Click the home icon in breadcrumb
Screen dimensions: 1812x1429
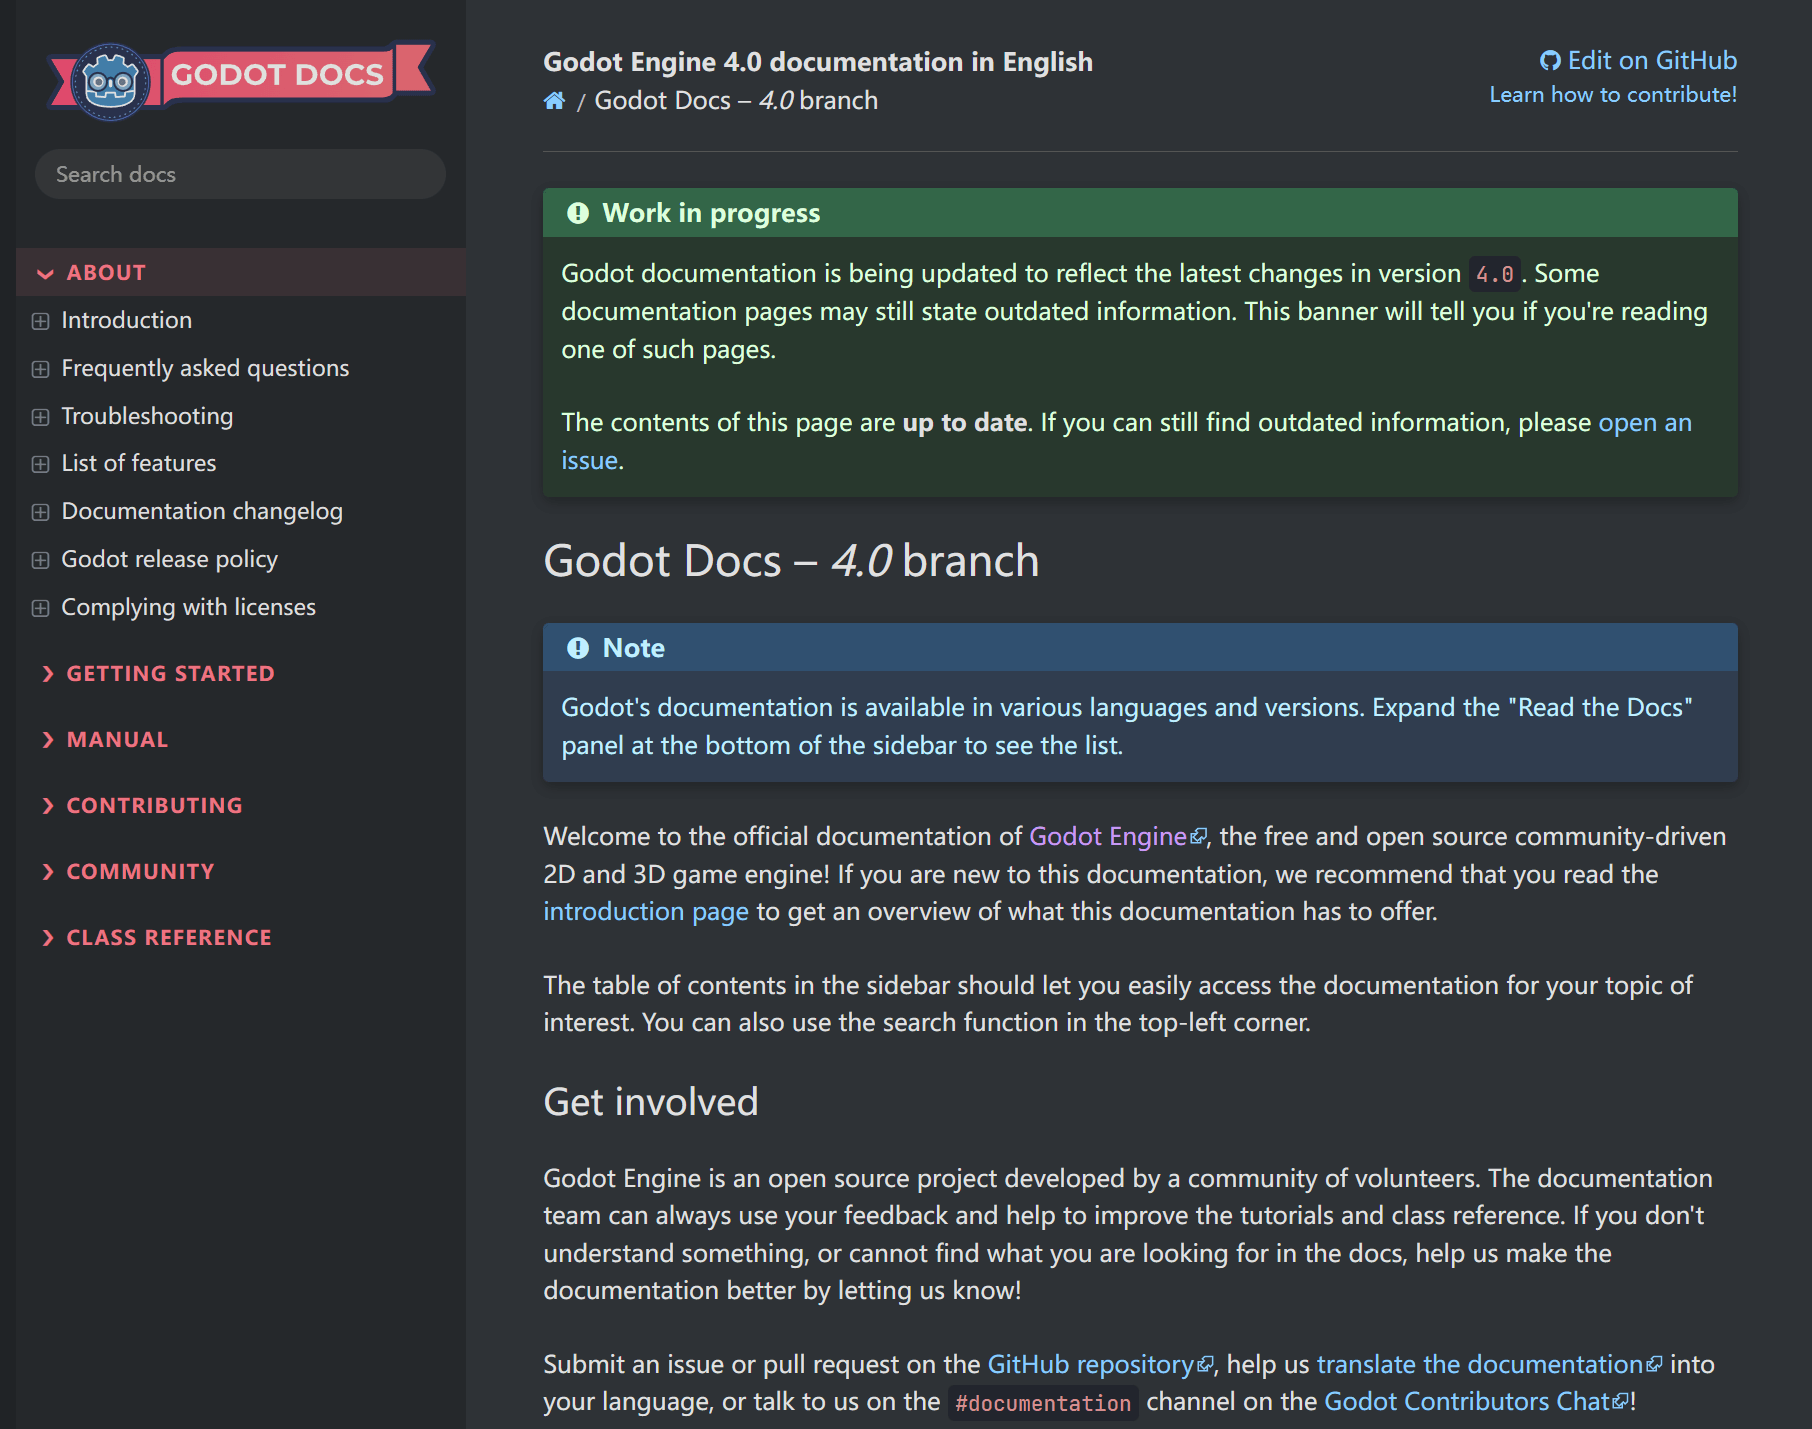[554, 101]
